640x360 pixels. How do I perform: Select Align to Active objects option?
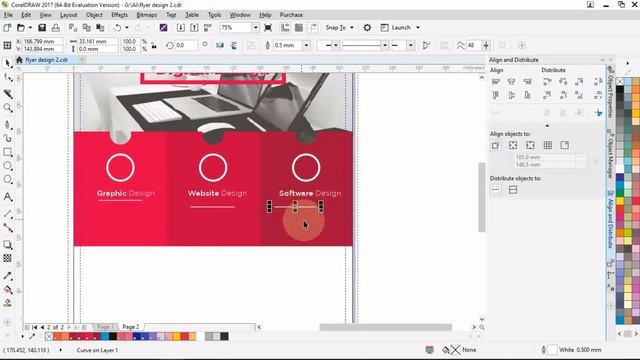pos(496,145)
